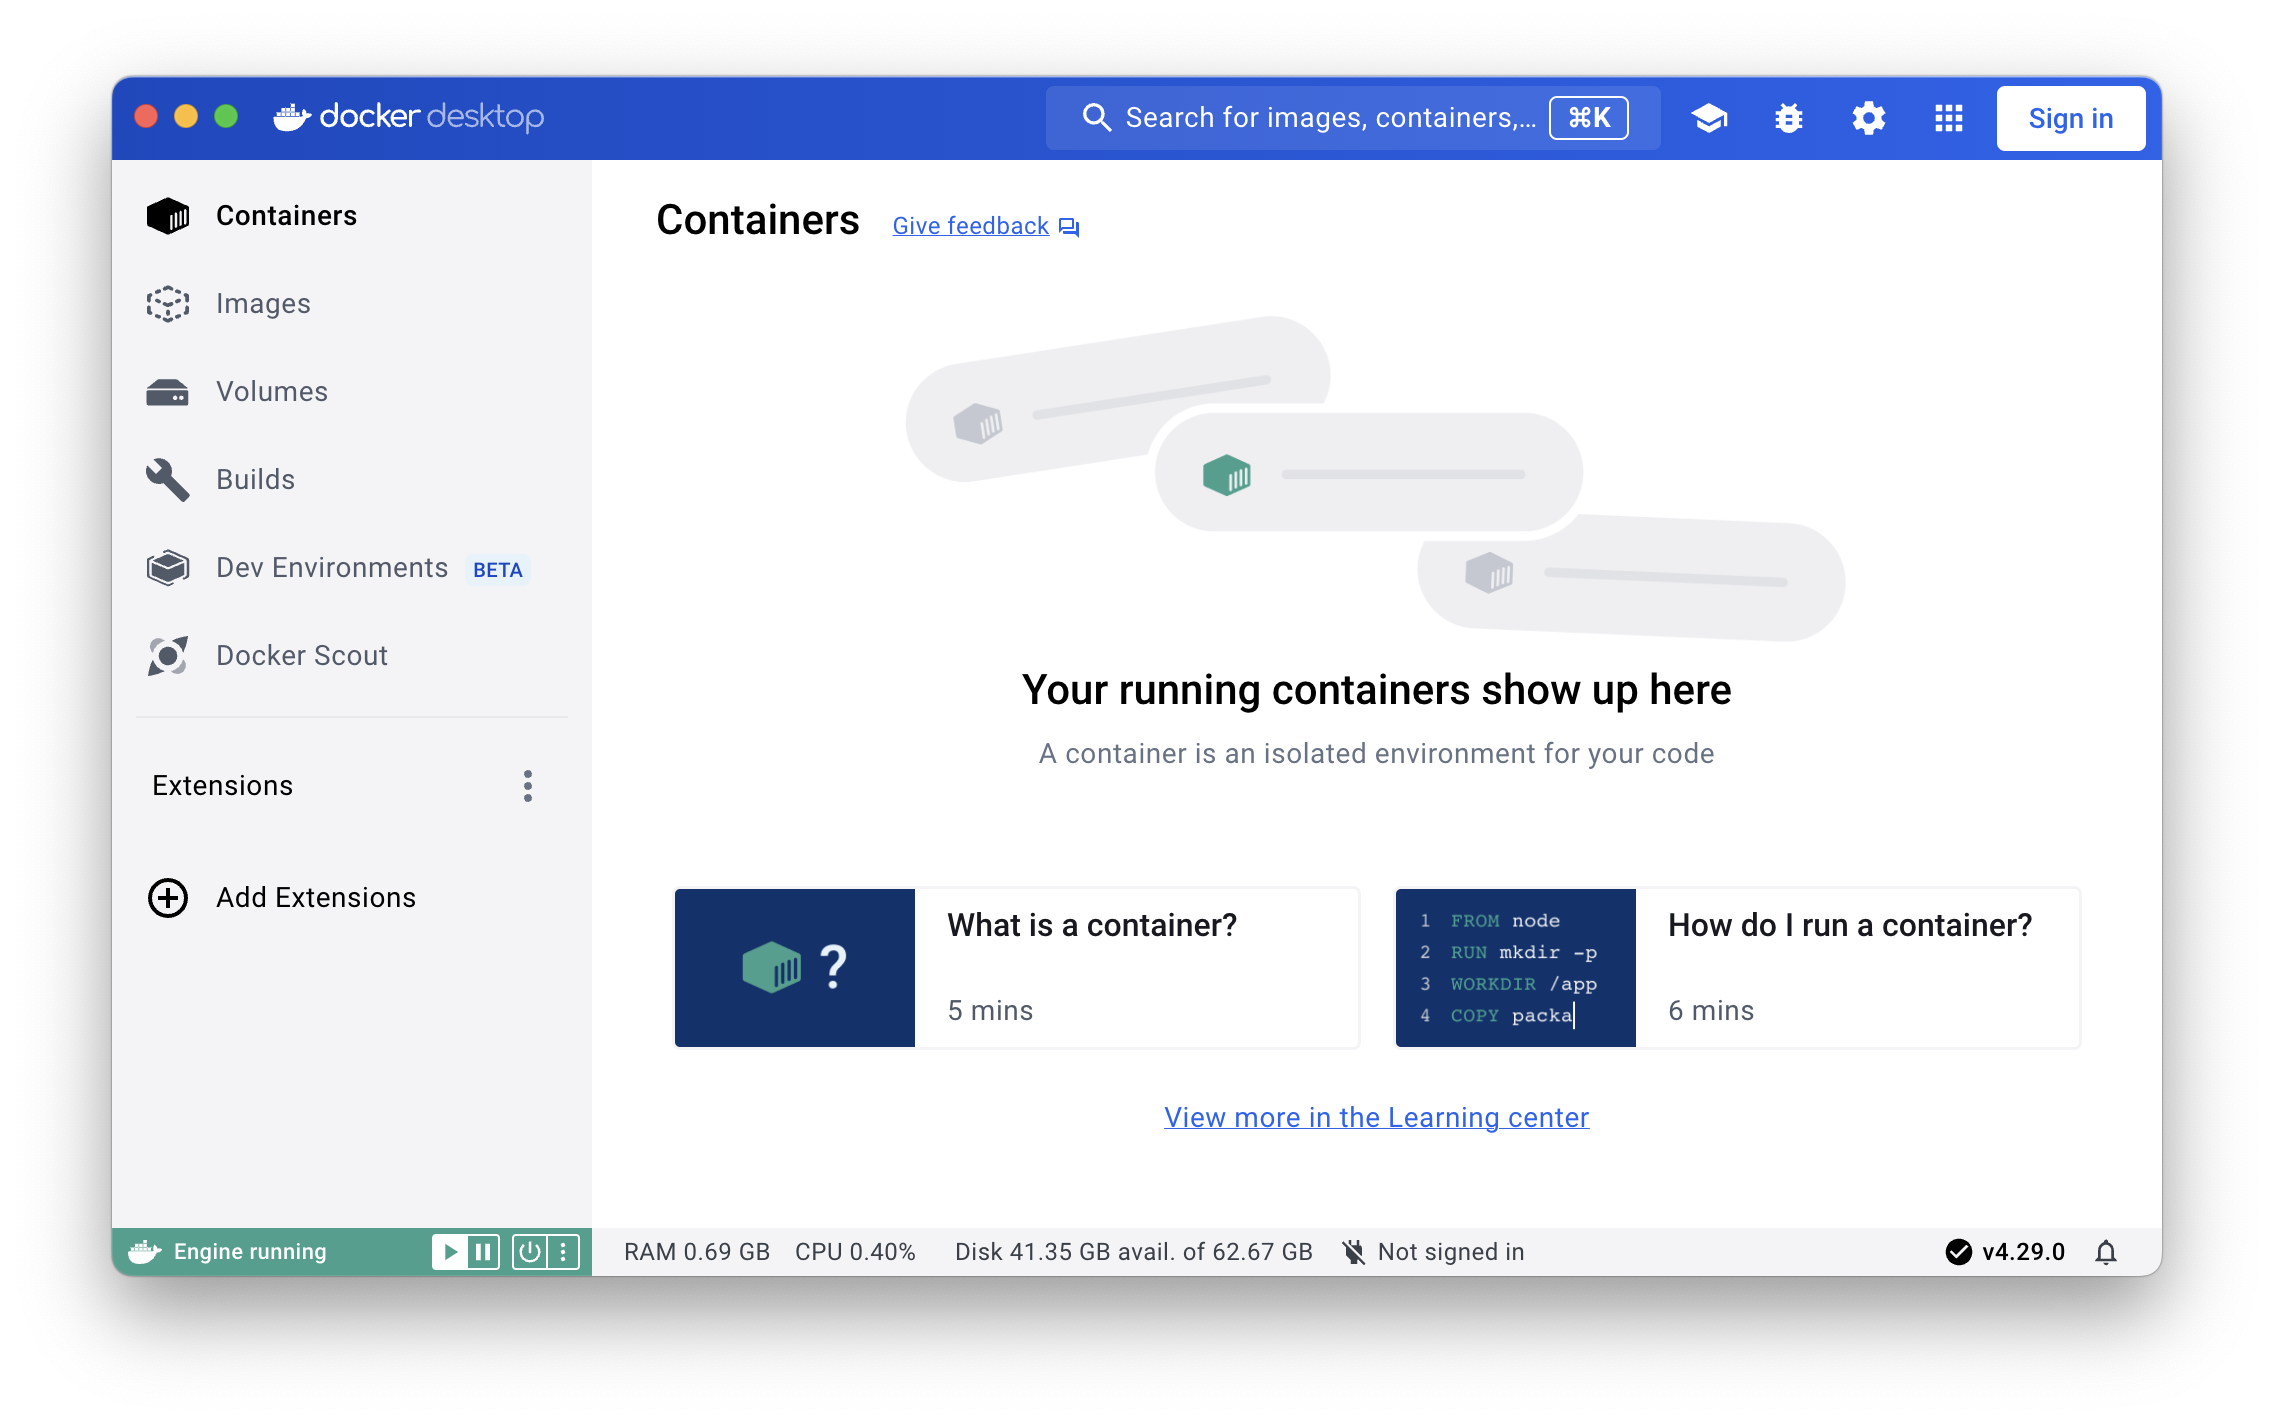
Task: Click View more in the Learning center
Action: 1377,1117
